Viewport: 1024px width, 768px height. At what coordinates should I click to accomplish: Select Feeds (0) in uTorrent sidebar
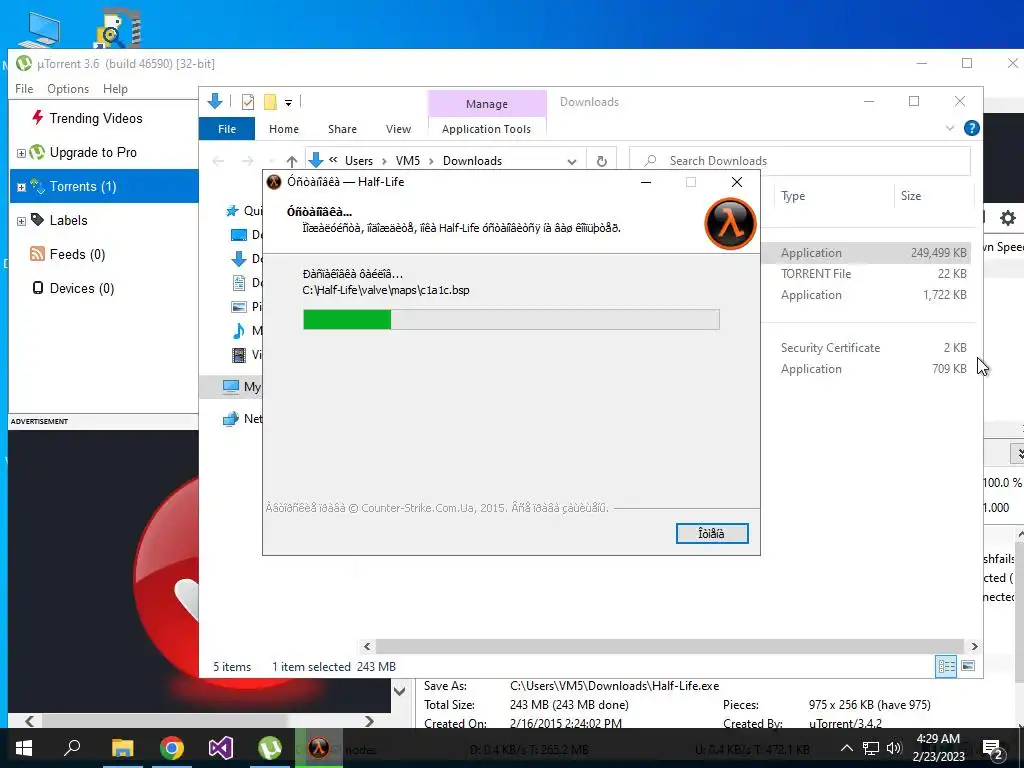77,254
